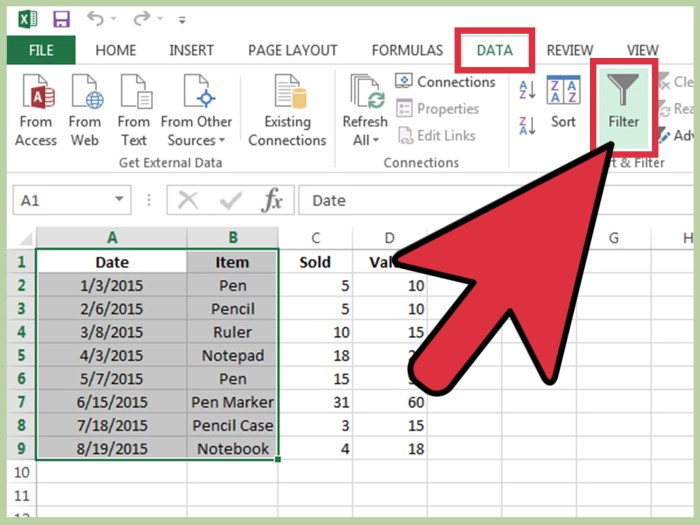Click the Refresh All icon
The height and width of the screenshot is (525, 700).
[x=366, y=92]
